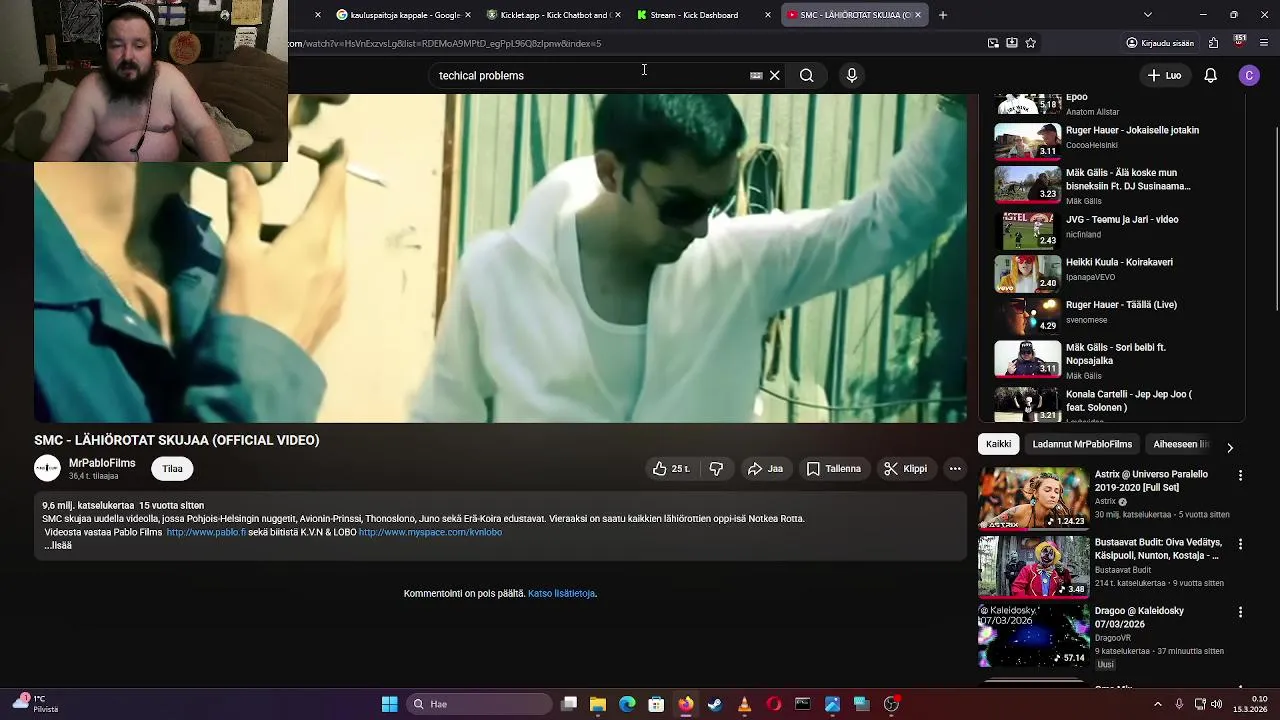Image resolution: width=1280 pixels, height=720 pixels.
Task: Play Ruger Hauer - Täällä (Live)
Action: (1118, 314)
